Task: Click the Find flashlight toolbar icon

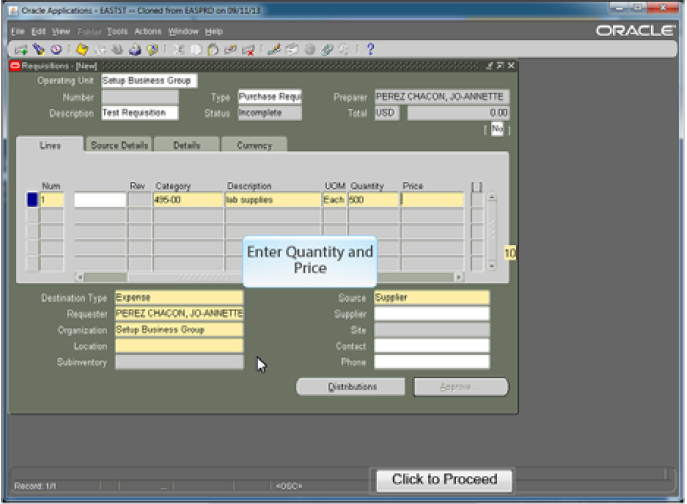Action: pos(39,50)
